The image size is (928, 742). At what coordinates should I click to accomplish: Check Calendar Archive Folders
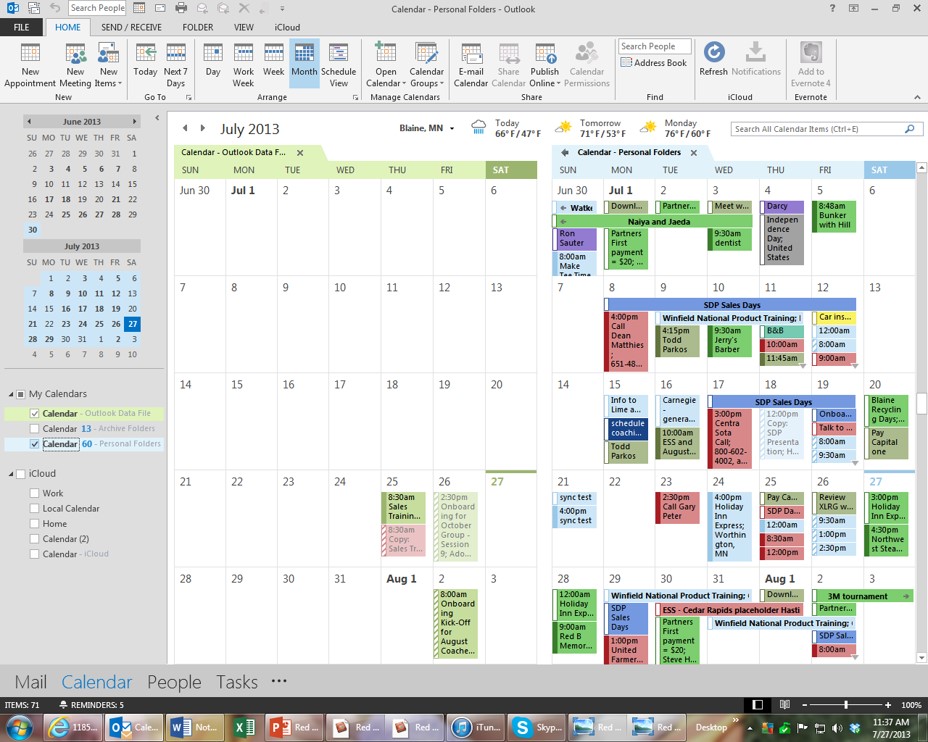pos(34,428)
